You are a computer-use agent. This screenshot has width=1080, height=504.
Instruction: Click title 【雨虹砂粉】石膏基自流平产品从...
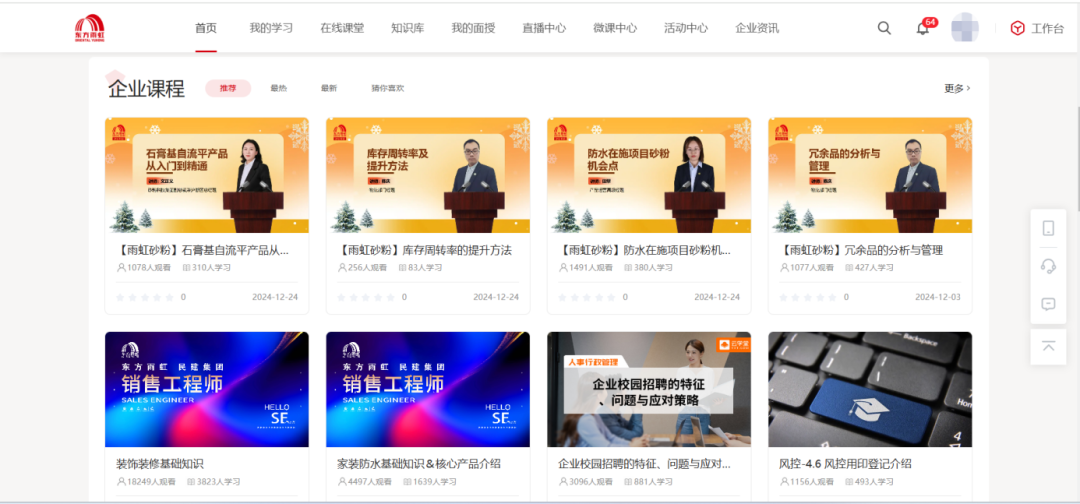pyautogui.click(x=202, y=250)
